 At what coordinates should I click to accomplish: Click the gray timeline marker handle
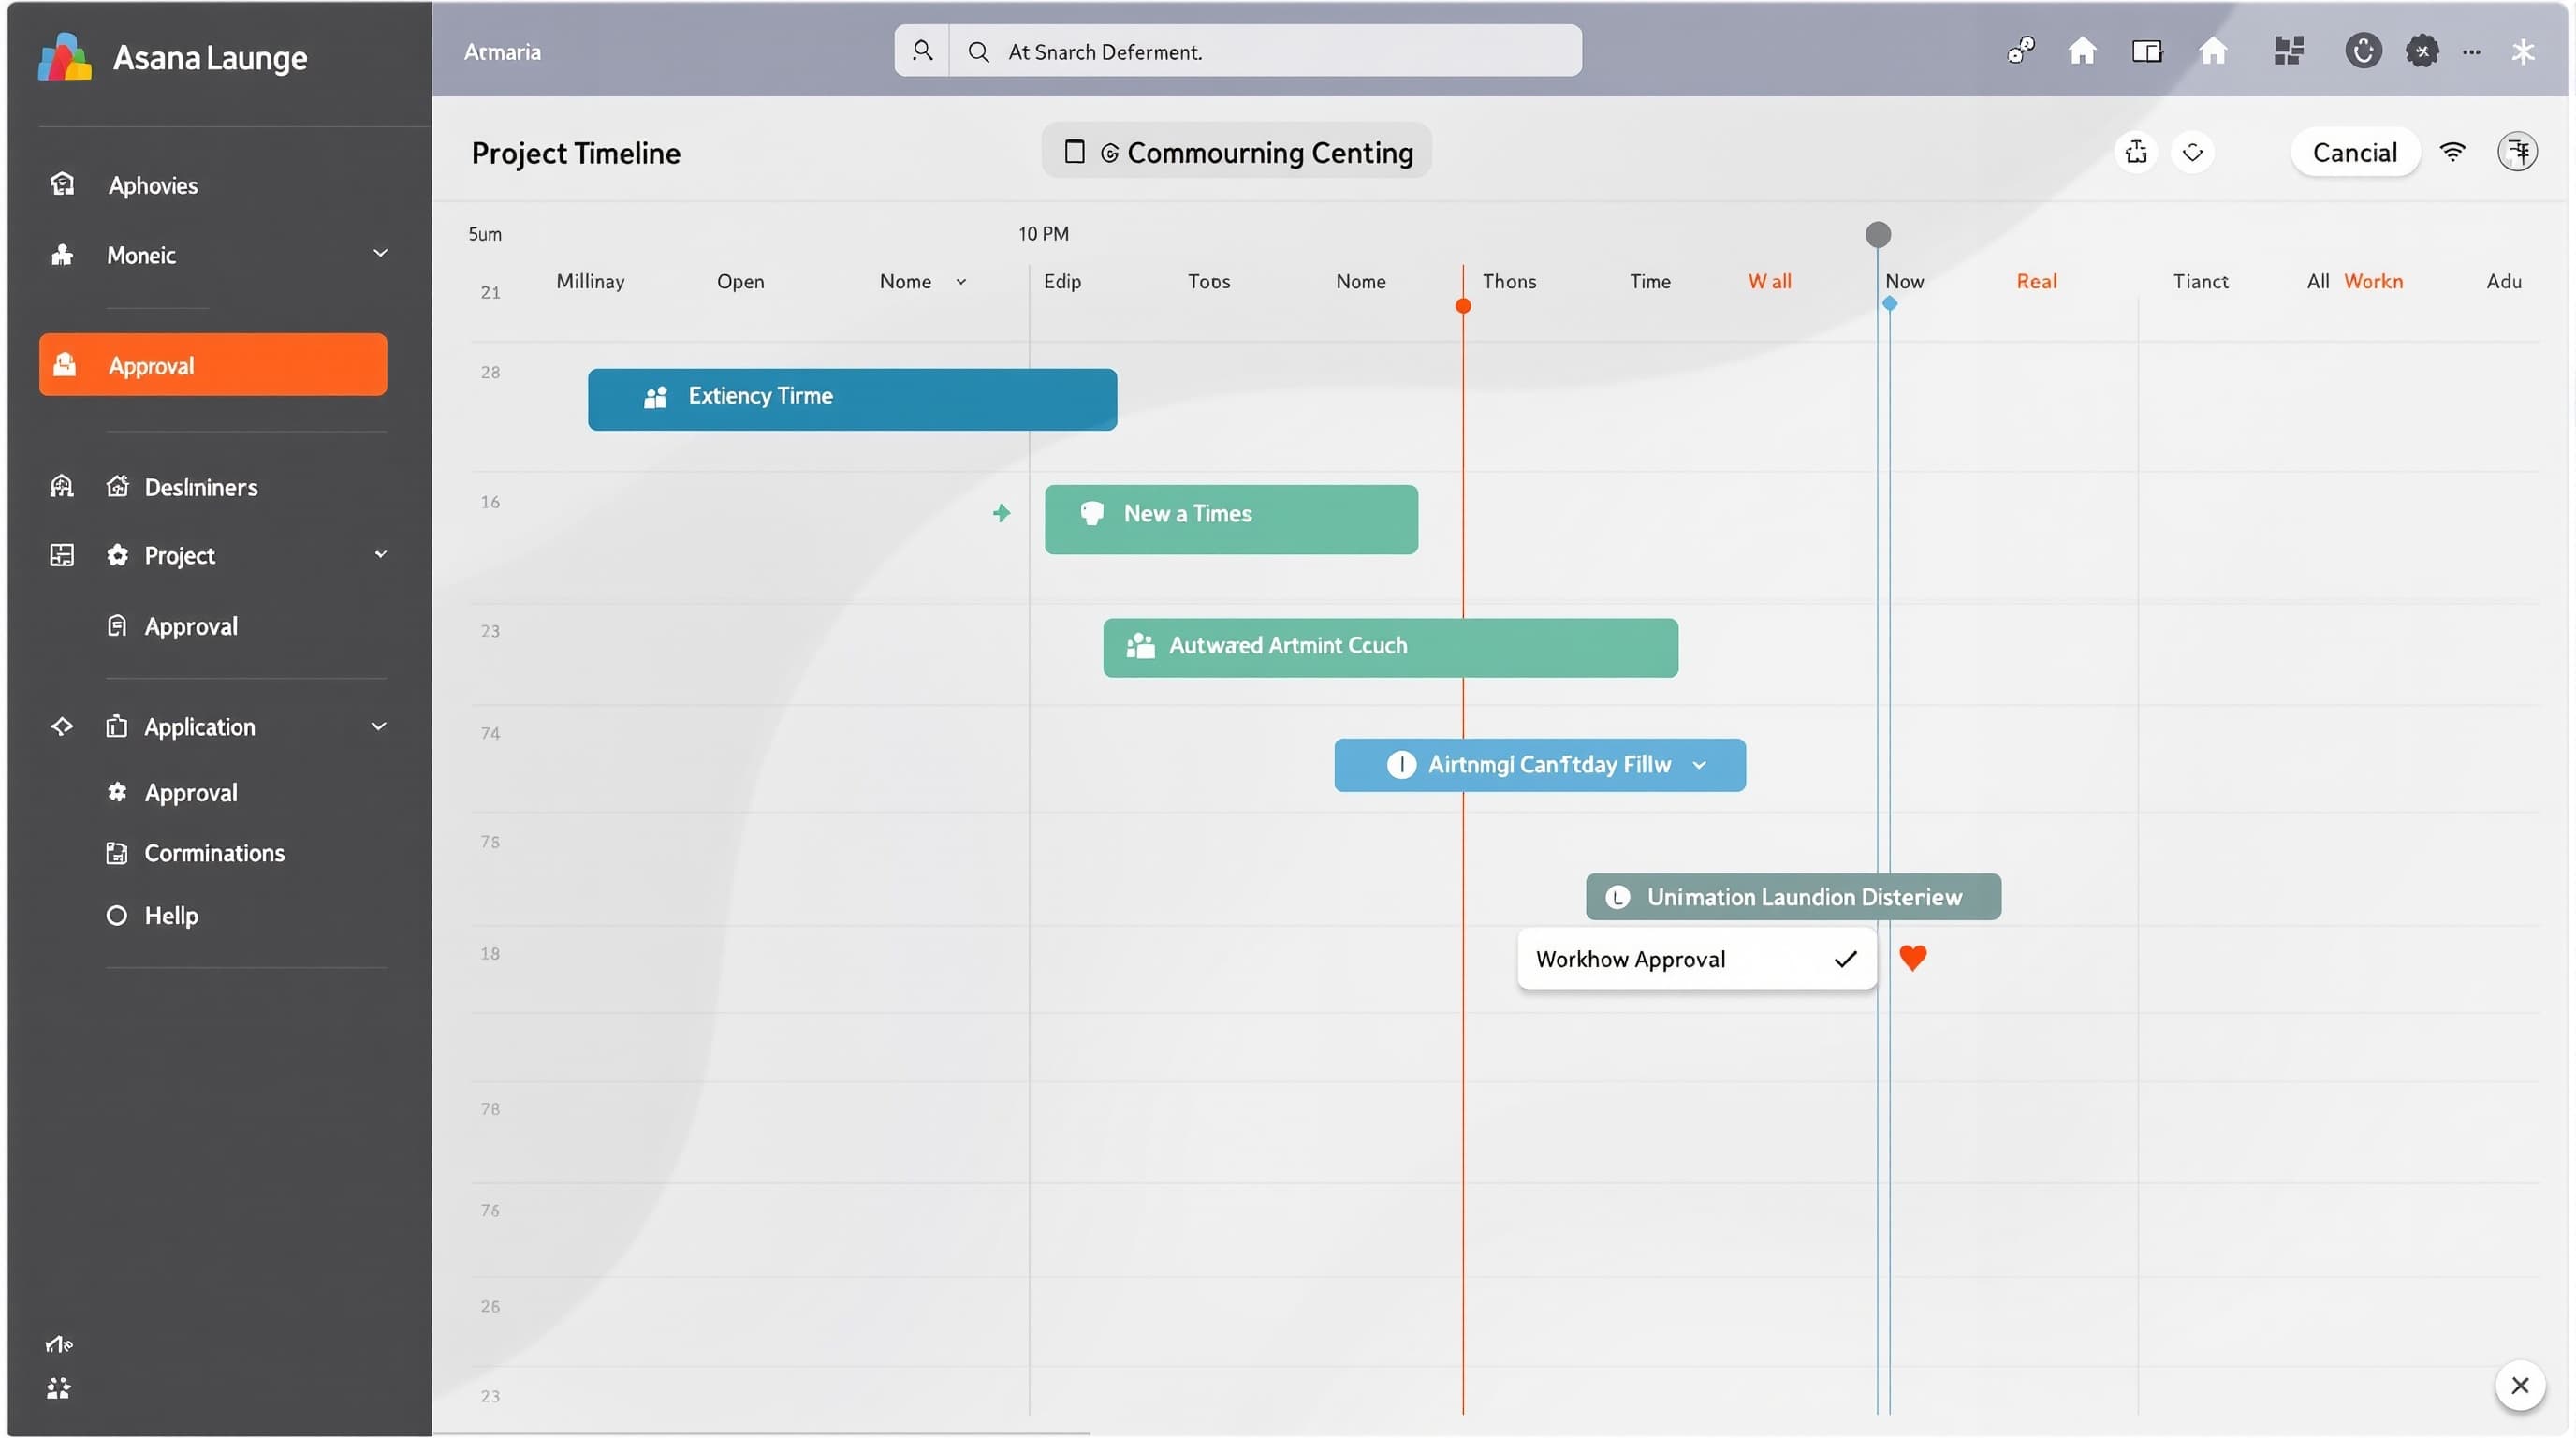tap(1878, 234)
